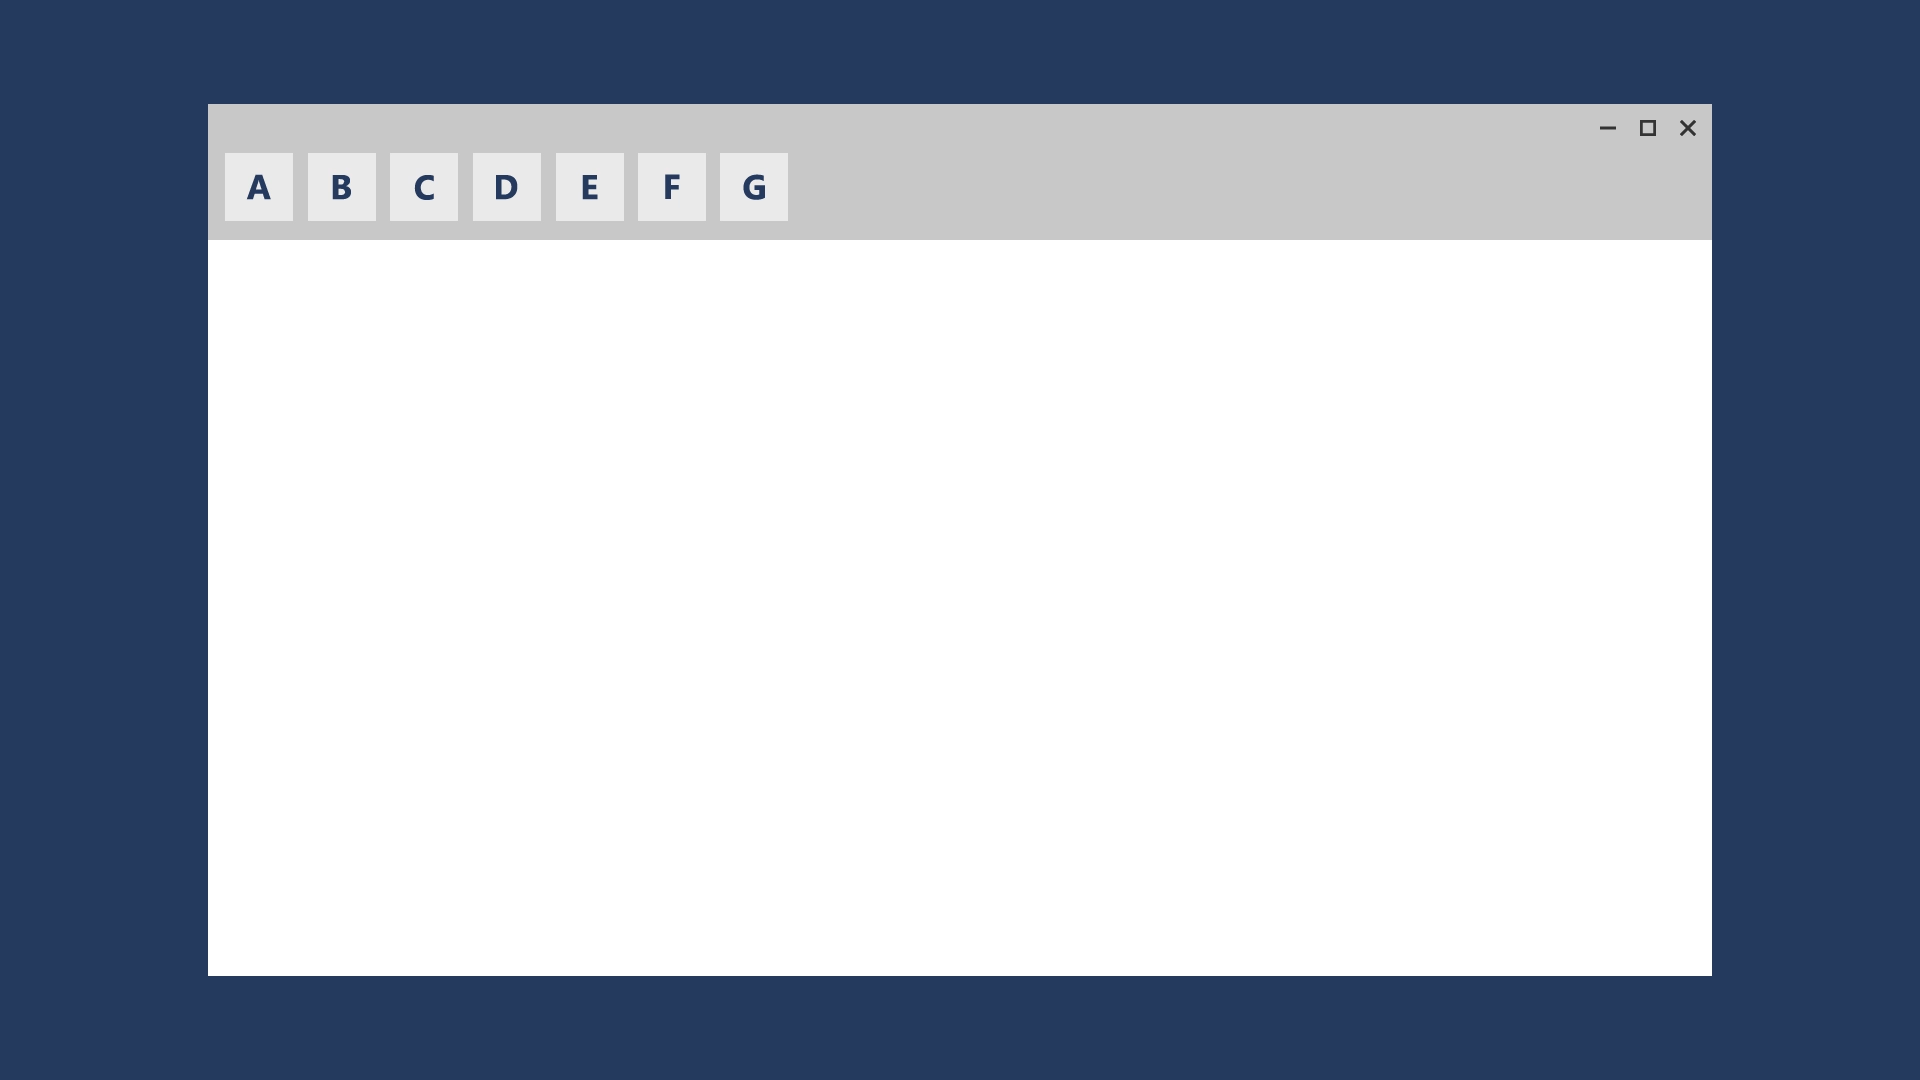This screenshot has height=1080, width=1920.
Task: Click the A toolbar button
Action: point(258,186)
